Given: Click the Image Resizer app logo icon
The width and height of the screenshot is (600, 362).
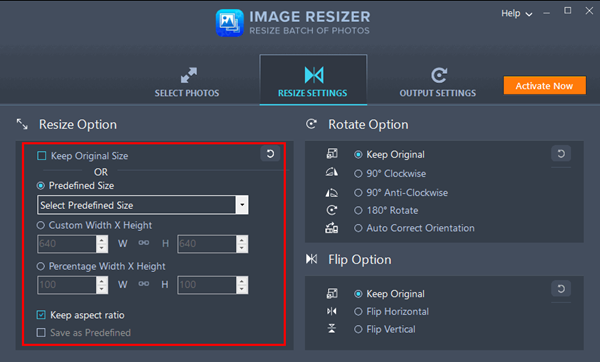Looking at the screenshot, I should pyautogui.click(x=230, y=23).
